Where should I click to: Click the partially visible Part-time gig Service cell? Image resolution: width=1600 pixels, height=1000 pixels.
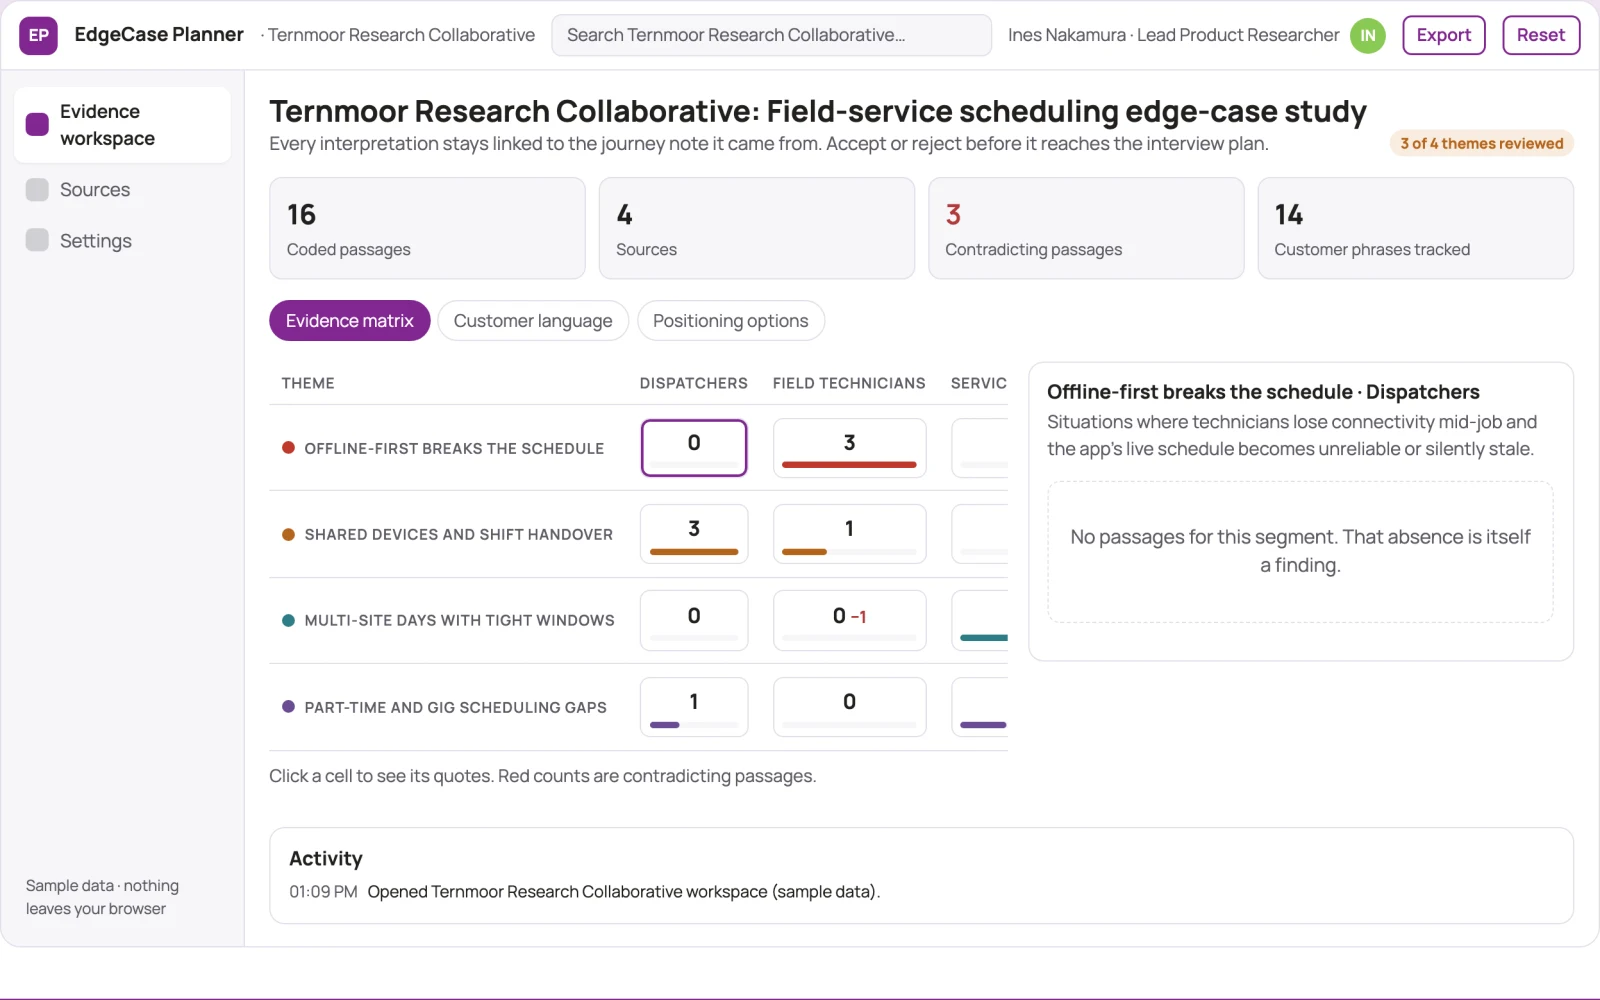coord(980,706)
